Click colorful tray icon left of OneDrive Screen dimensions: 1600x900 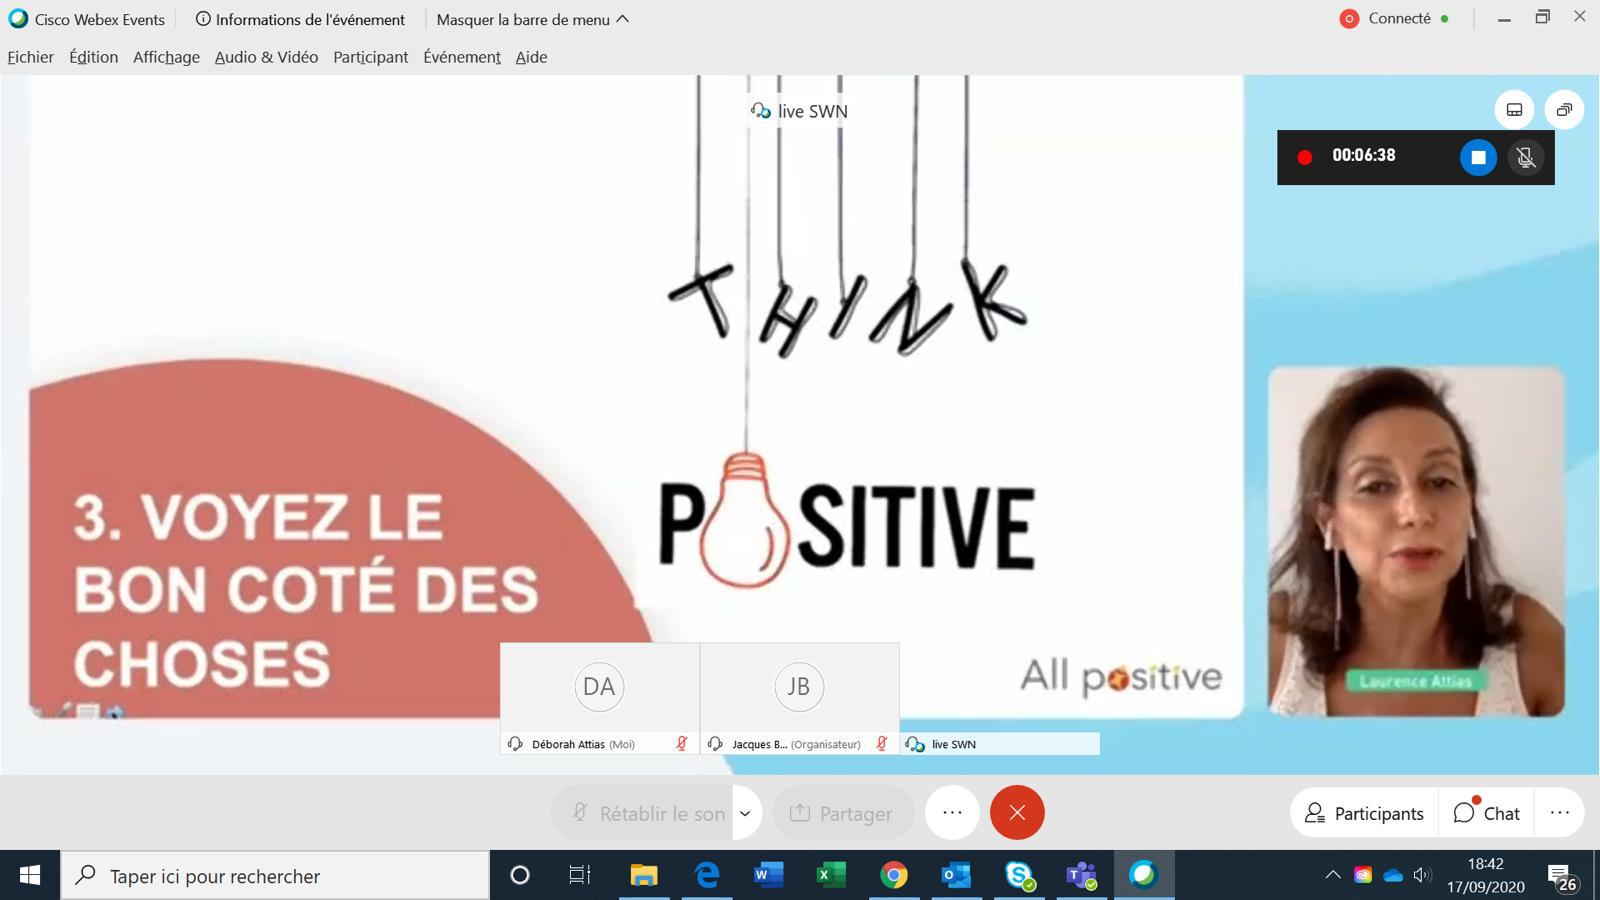pyautogui.click(x=1362, y=875)
